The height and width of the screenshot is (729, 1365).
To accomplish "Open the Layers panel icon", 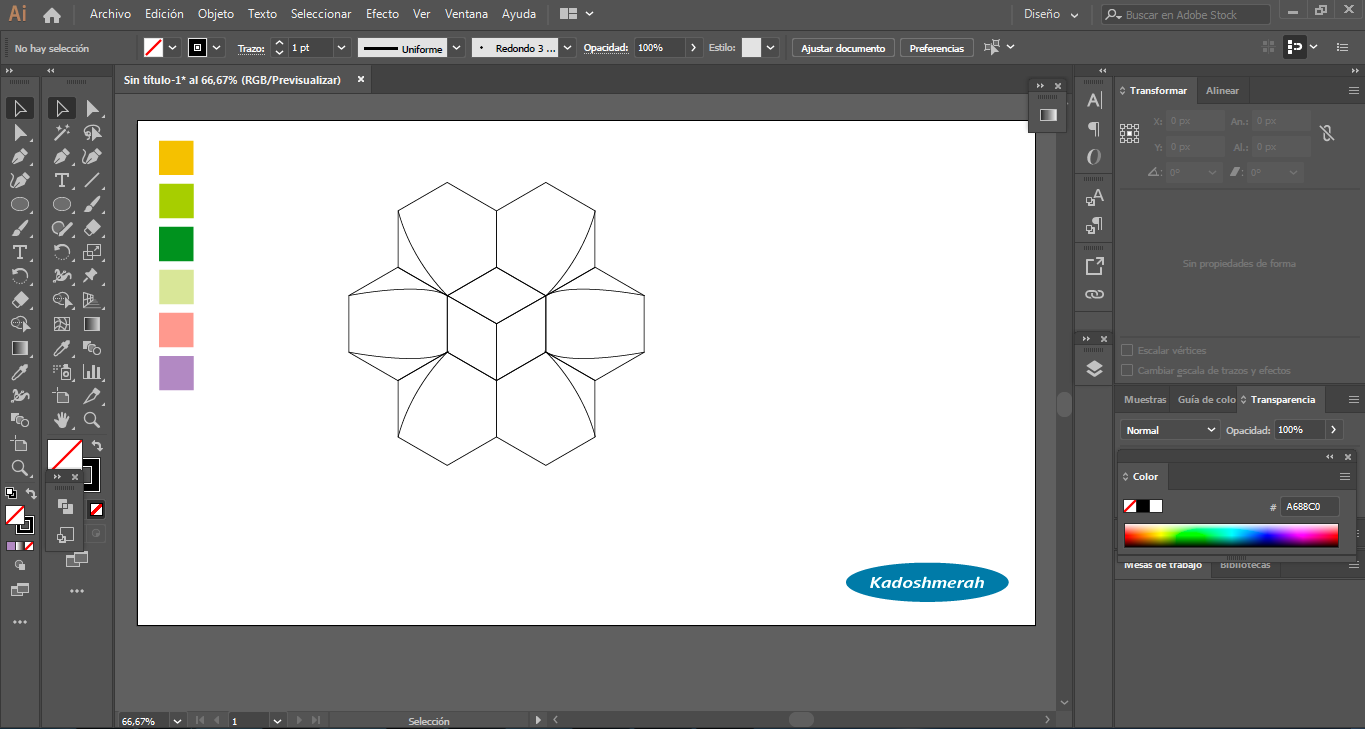I will 1094,369.
